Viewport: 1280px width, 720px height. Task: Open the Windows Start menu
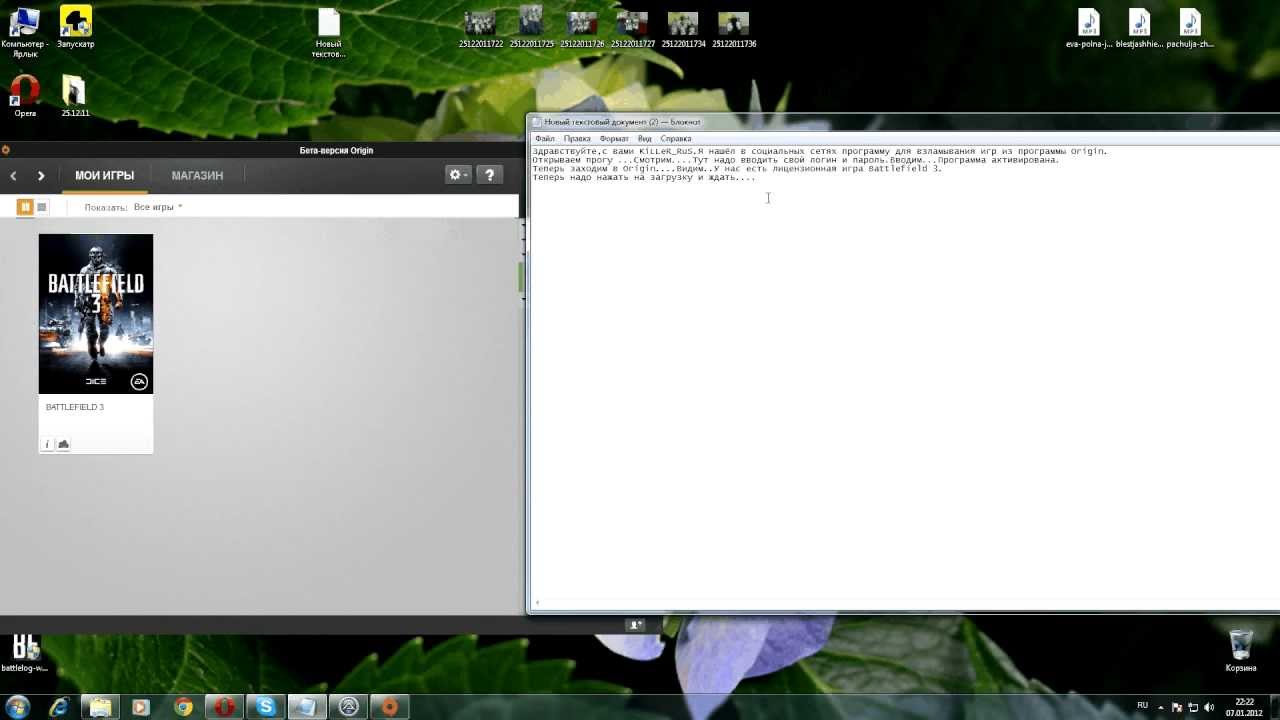point(18,707)
